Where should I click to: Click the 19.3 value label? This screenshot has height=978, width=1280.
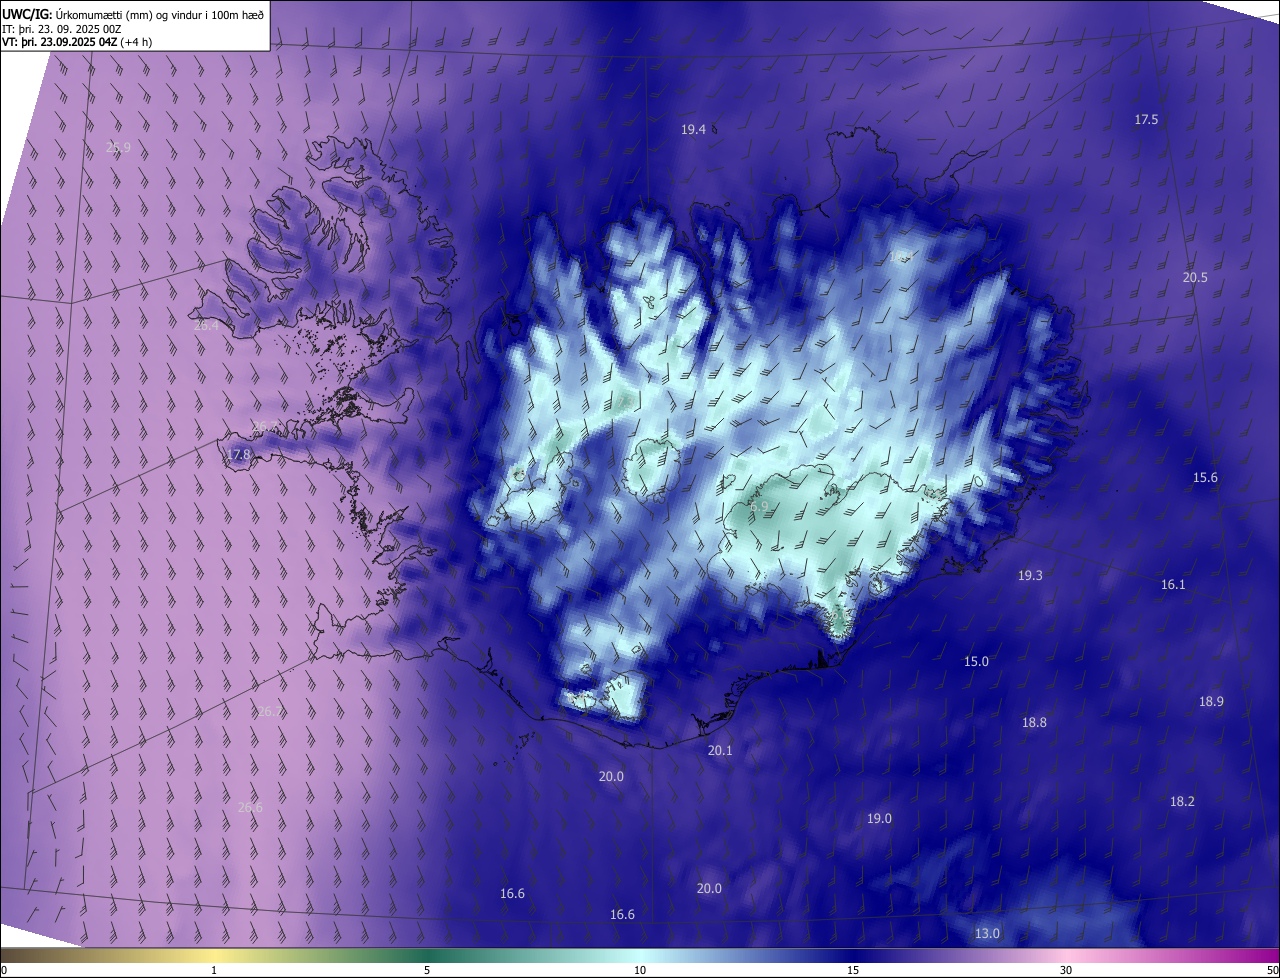coord(1030,576)
